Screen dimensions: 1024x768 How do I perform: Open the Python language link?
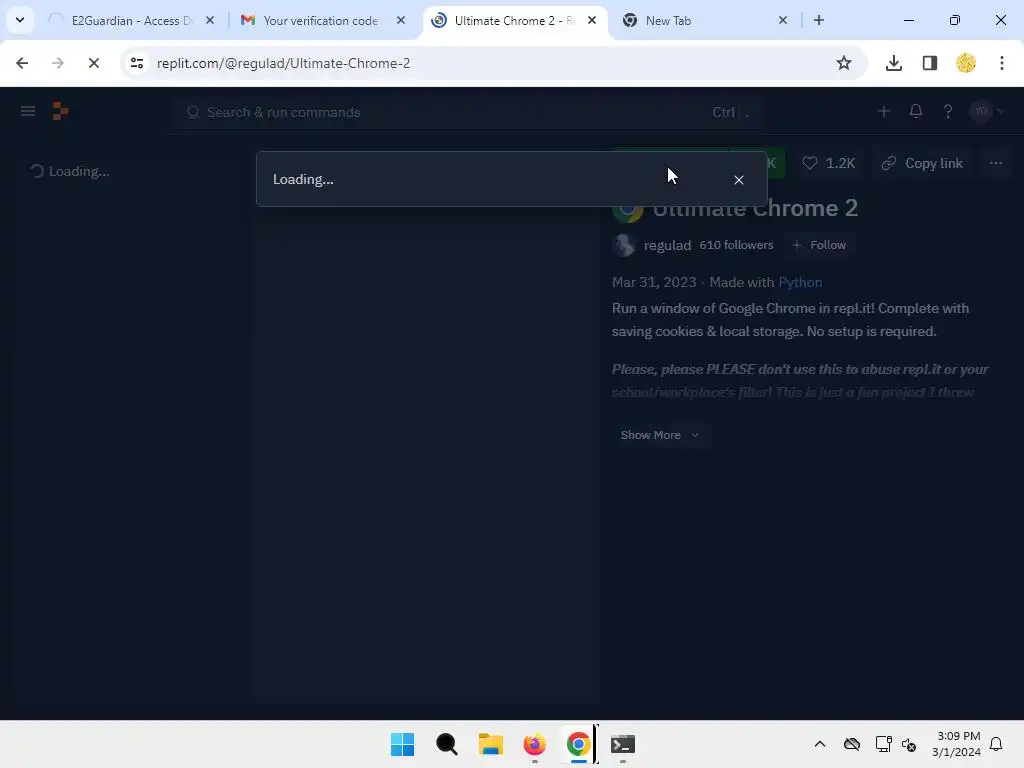pos(800,282)
